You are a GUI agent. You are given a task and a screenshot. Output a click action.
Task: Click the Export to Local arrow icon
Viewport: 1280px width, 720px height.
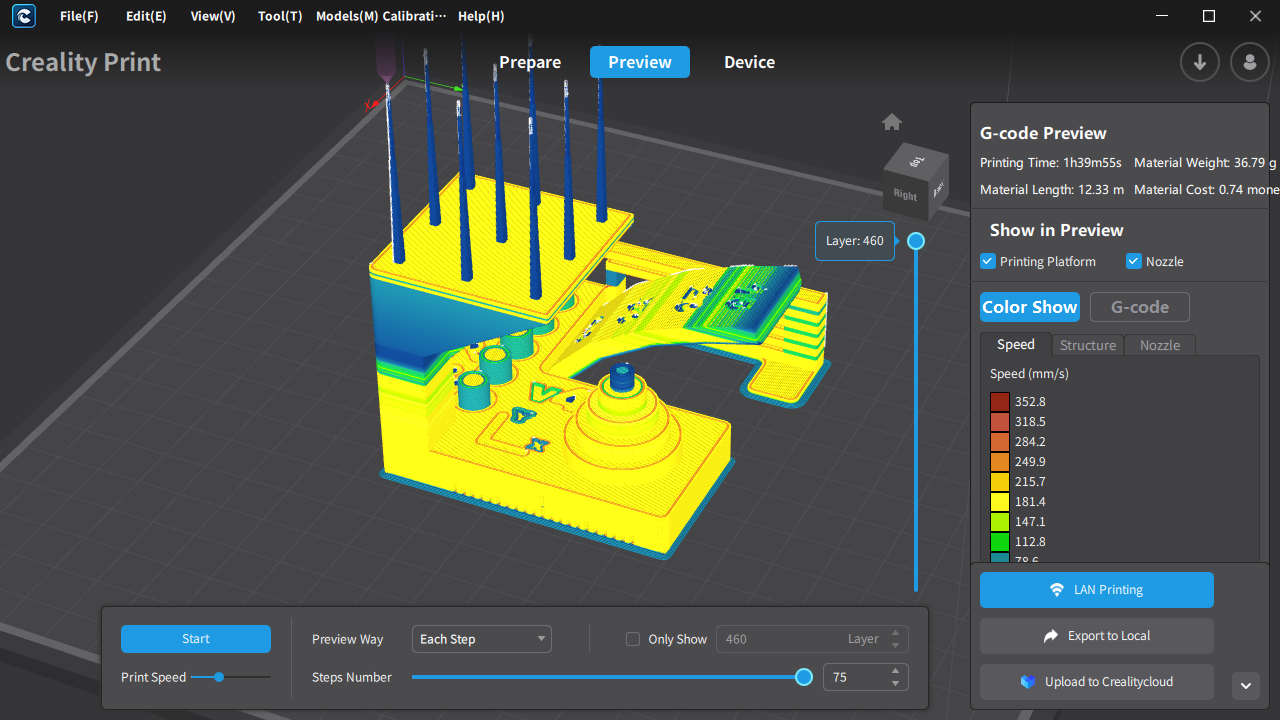tap(1051, 636)
